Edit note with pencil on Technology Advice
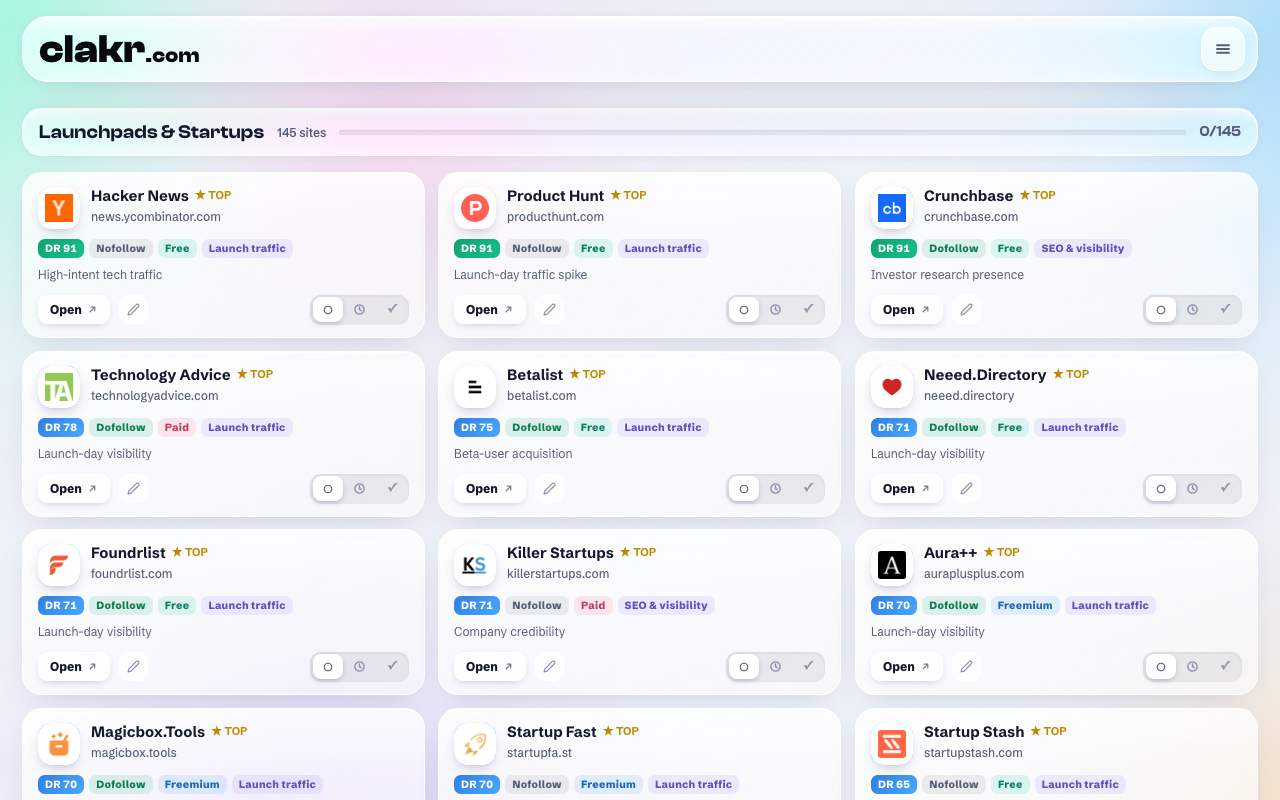Screen dimensions: 1280x800 (133, 489)
